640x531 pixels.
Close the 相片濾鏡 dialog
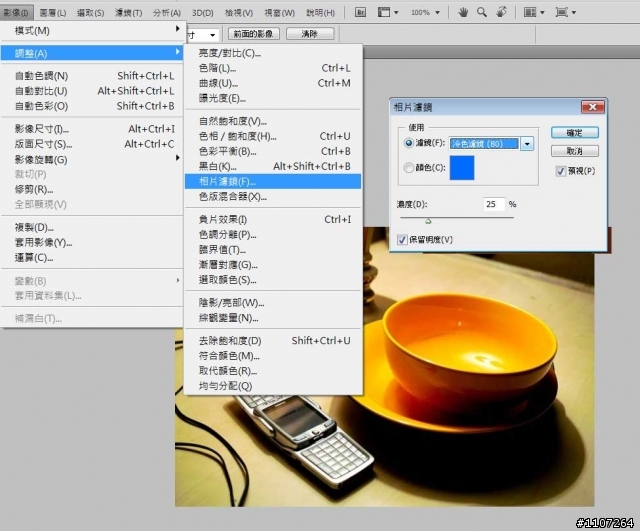[x=592, y=107]
